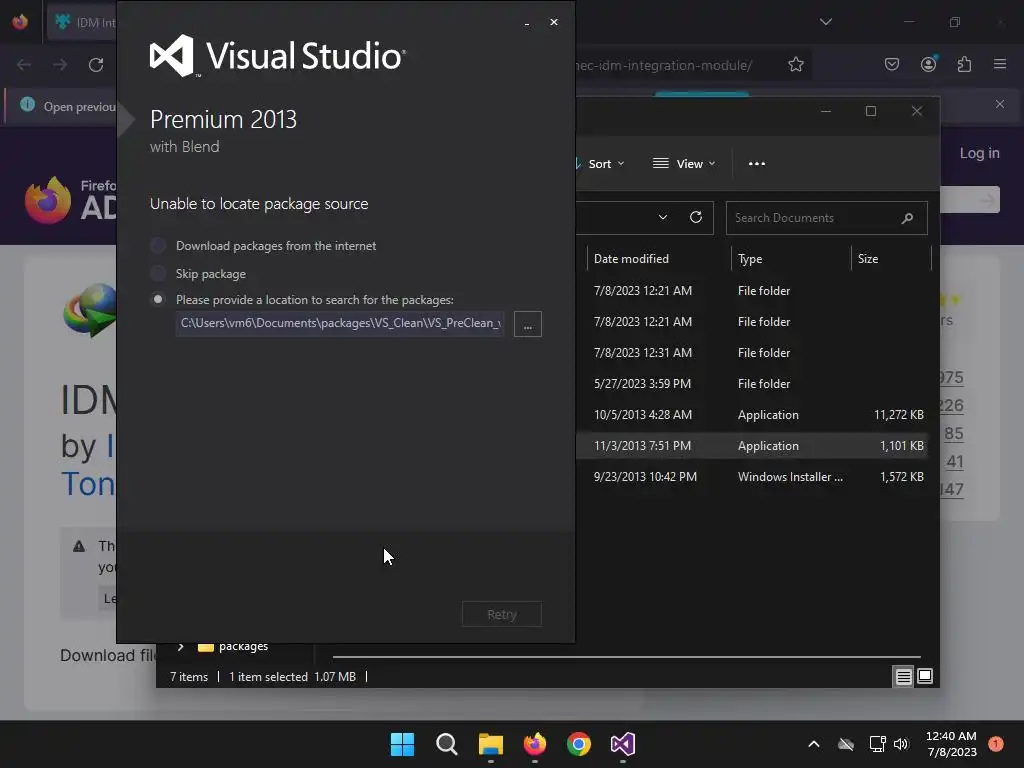The width and height of the screenshot is (1024, 768).
Task: Close the Visual Studio setup dialog
Action: 554,22
